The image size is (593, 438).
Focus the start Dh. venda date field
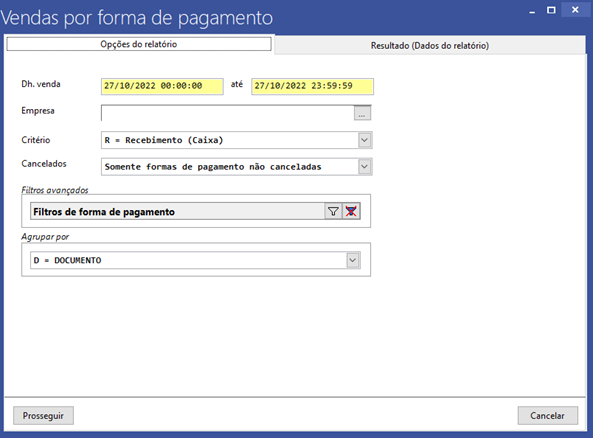[162, 86]
